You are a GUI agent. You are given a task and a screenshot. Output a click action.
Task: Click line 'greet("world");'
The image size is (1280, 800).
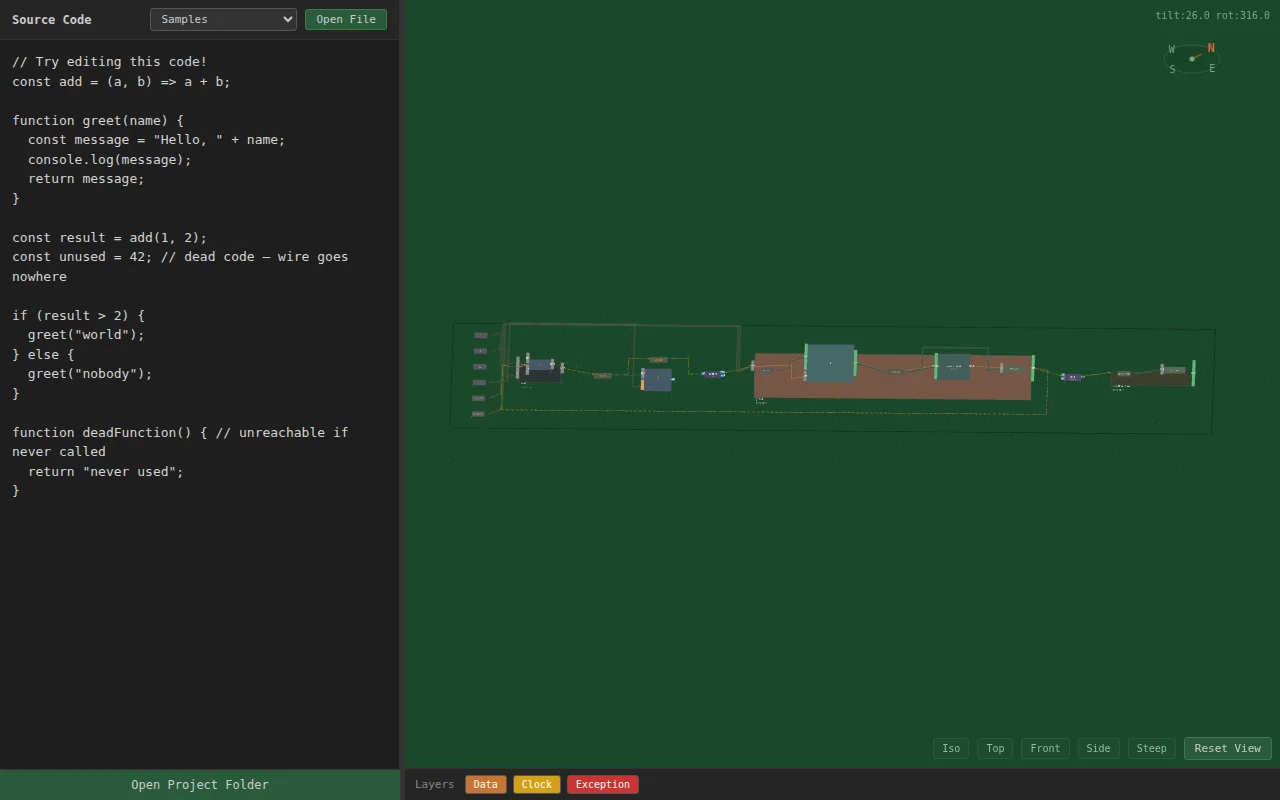86,335
